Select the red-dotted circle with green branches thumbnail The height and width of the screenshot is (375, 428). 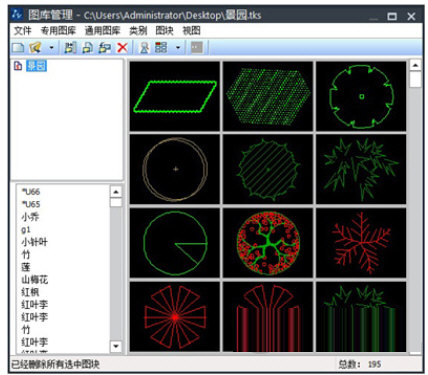(268, 243)
